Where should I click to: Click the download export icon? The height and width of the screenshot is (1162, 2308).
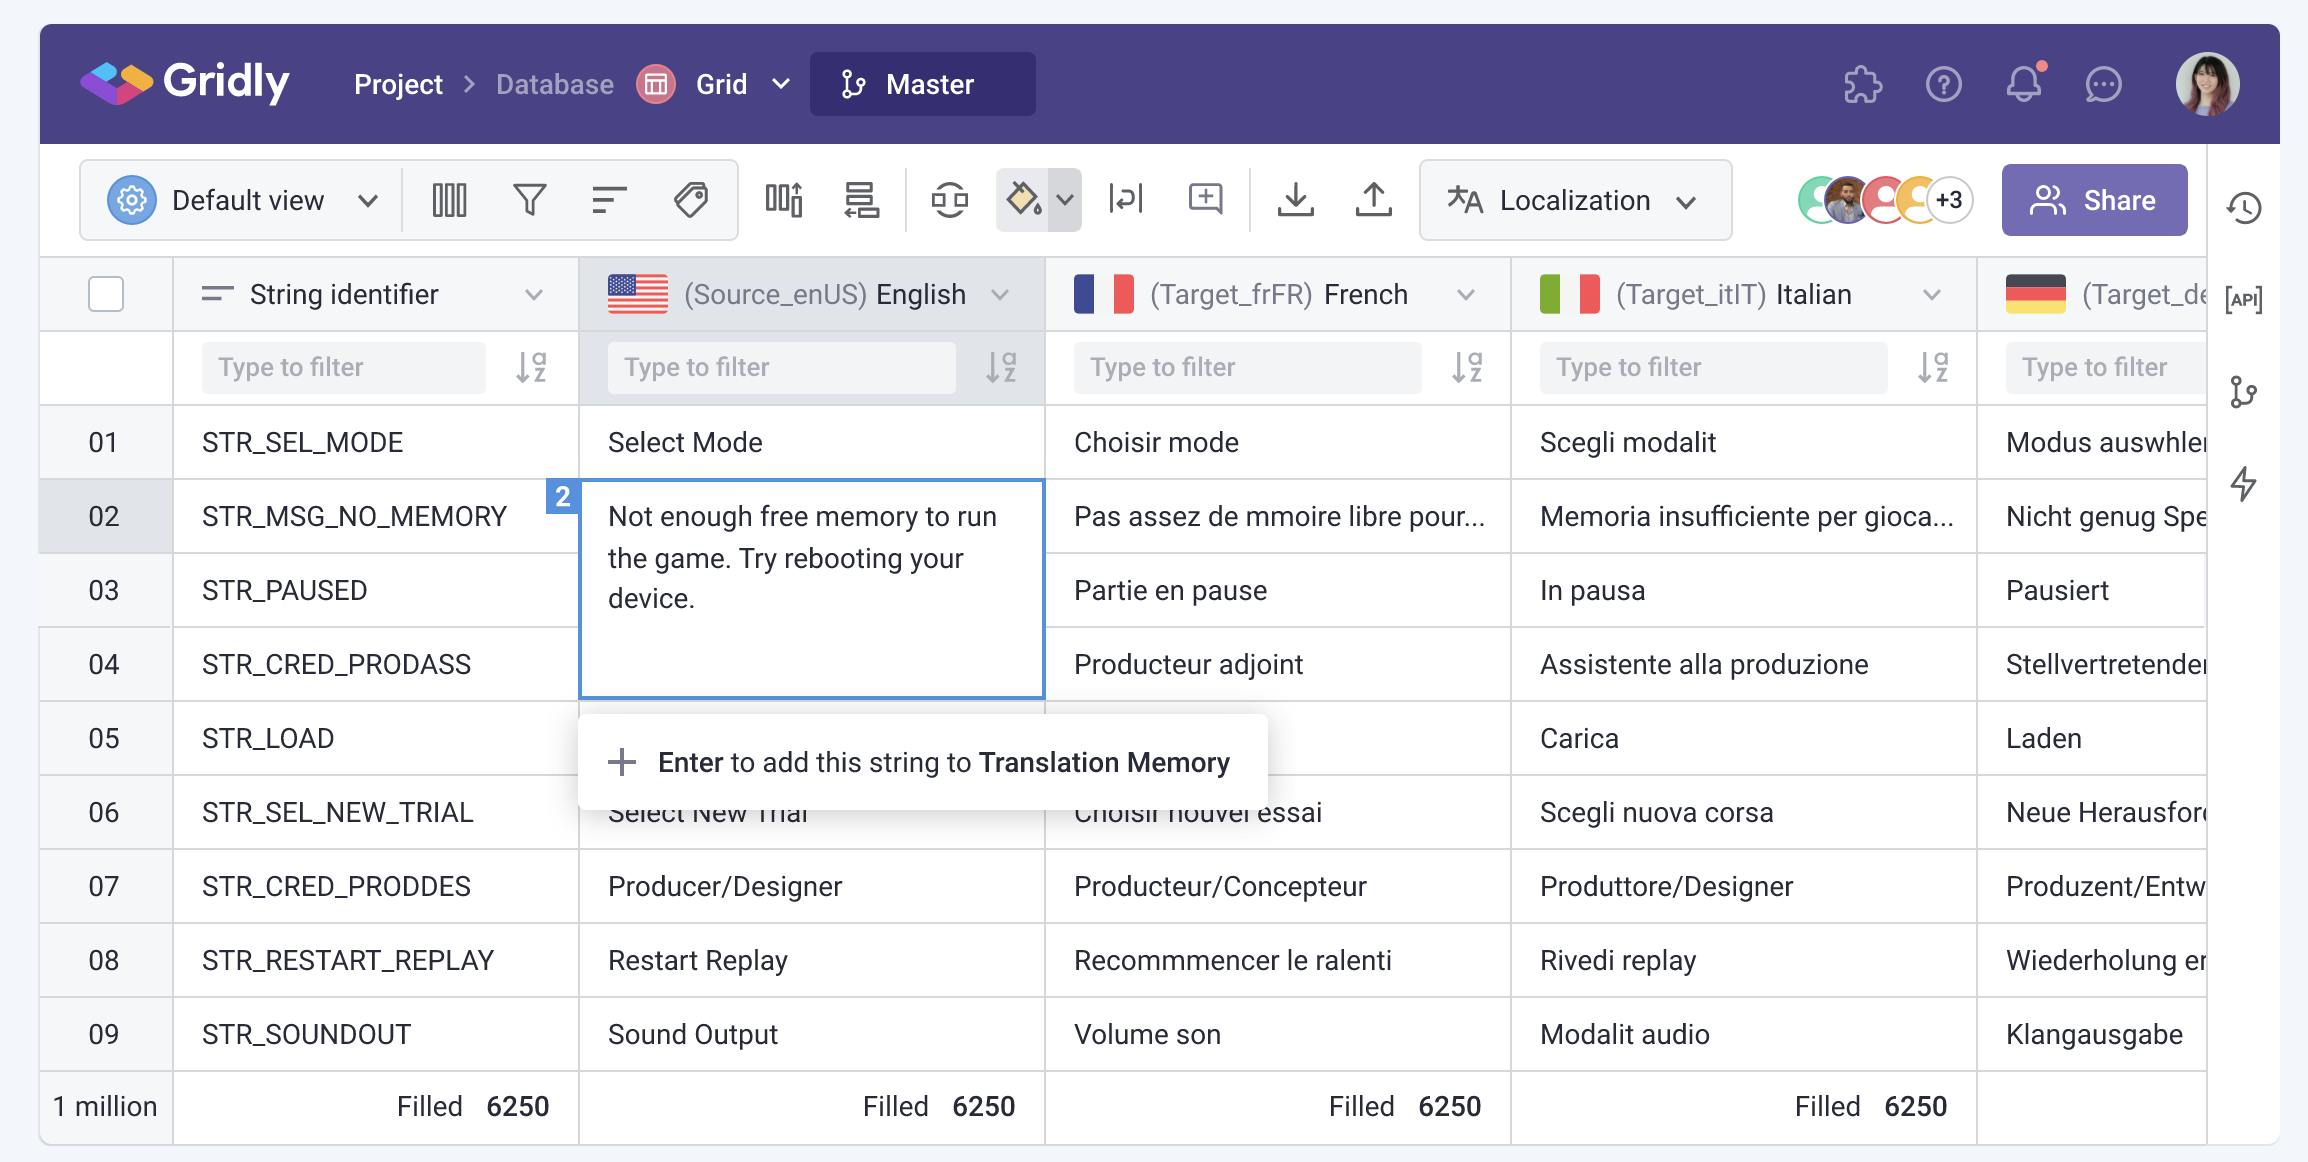pos(1295,200)
